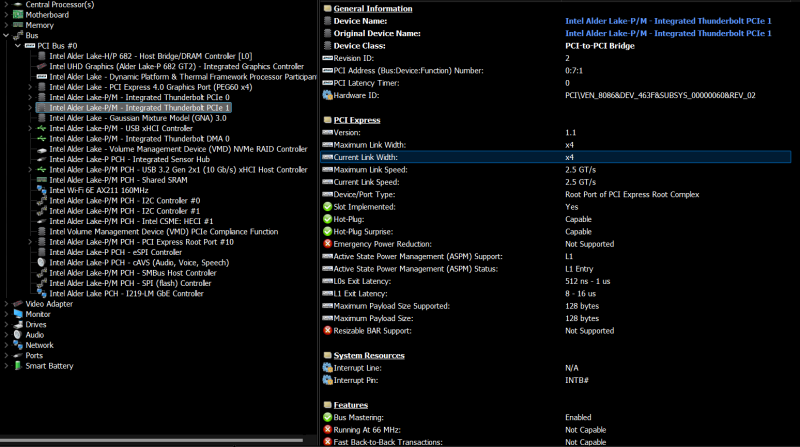Open the General Information section header
Screen dimensions: 800x447
[372, 9]
